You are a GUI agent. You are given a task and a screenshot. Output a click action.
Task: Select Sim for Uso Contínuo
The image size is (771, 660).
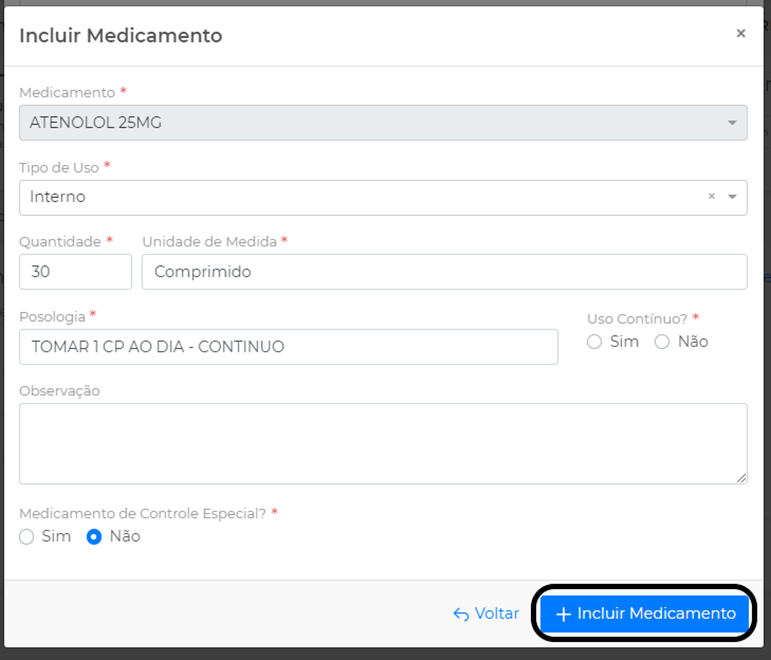(595, 342)
